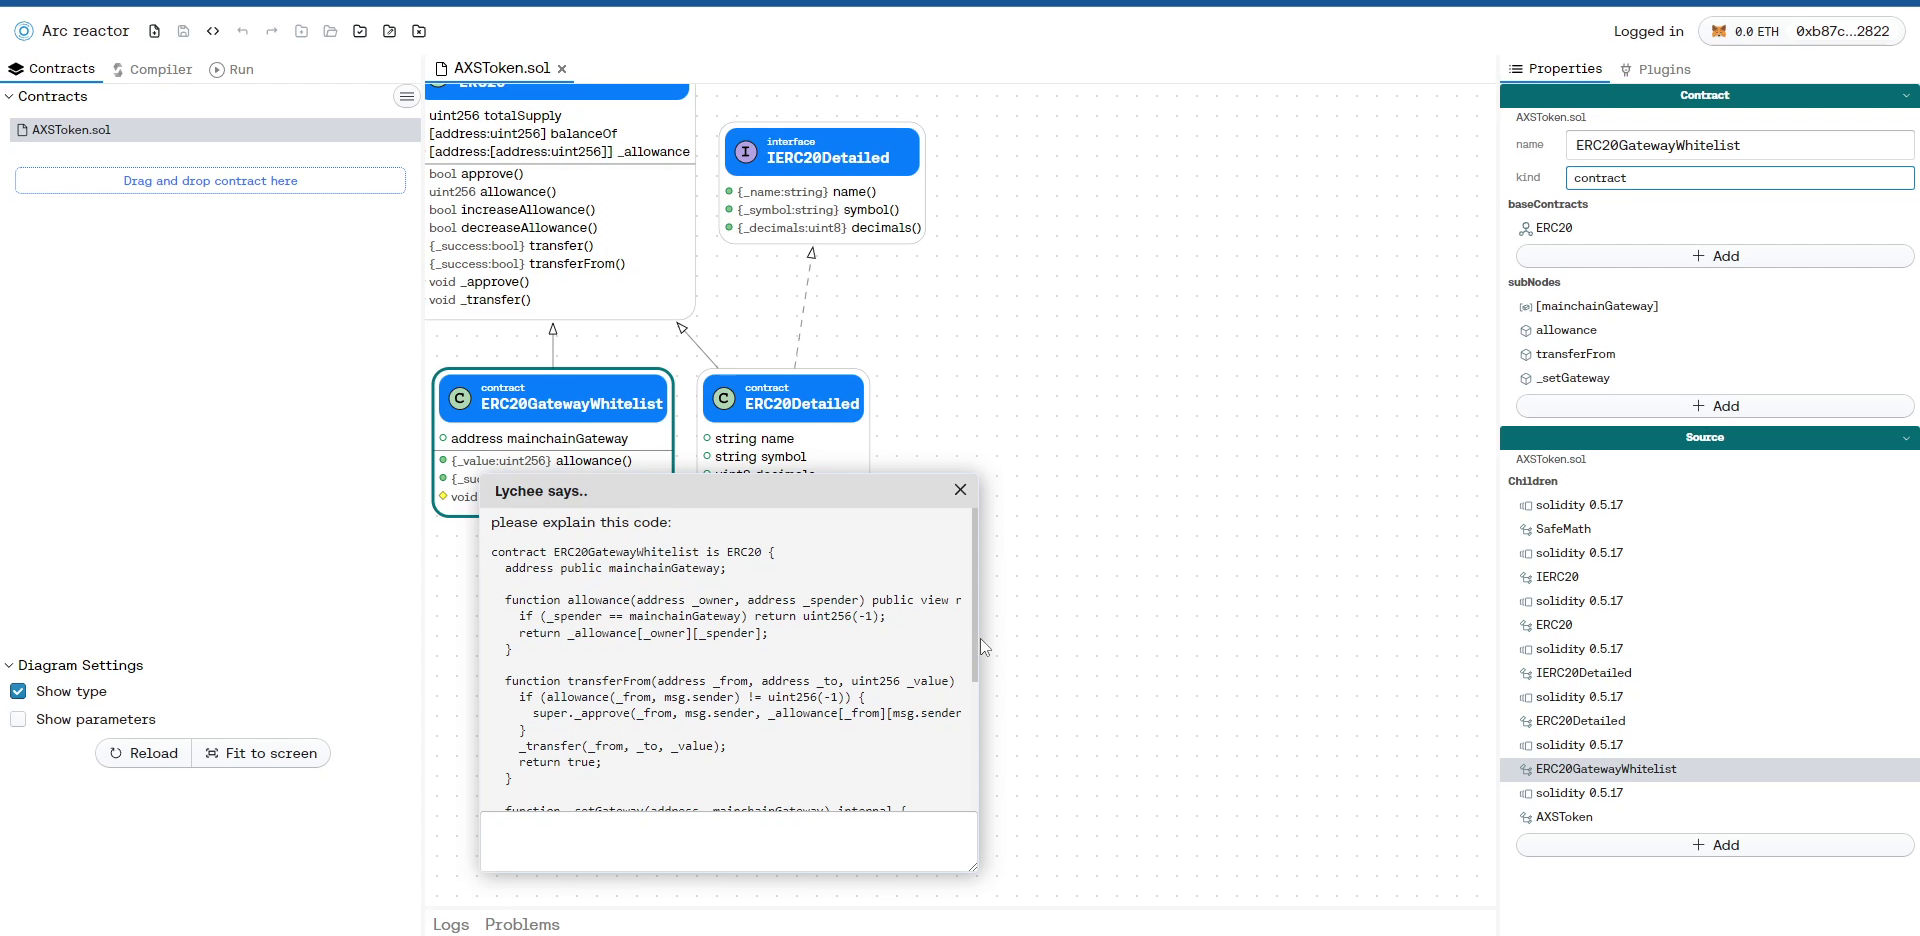Click the contract name input field

[x=1739, y=145]
